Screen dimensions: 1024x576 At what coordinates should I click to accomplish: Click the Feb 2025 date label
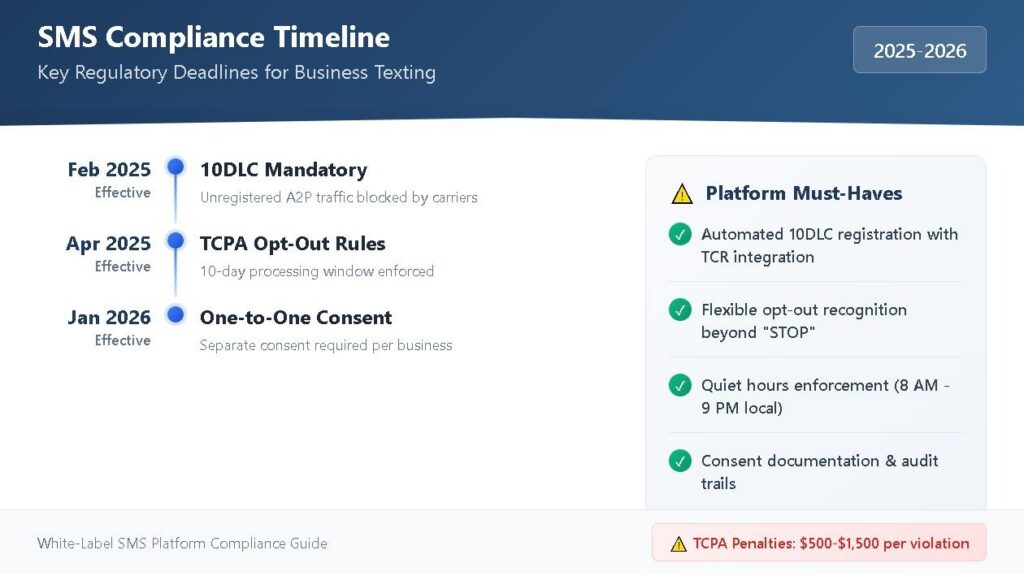tap(109, 170)
